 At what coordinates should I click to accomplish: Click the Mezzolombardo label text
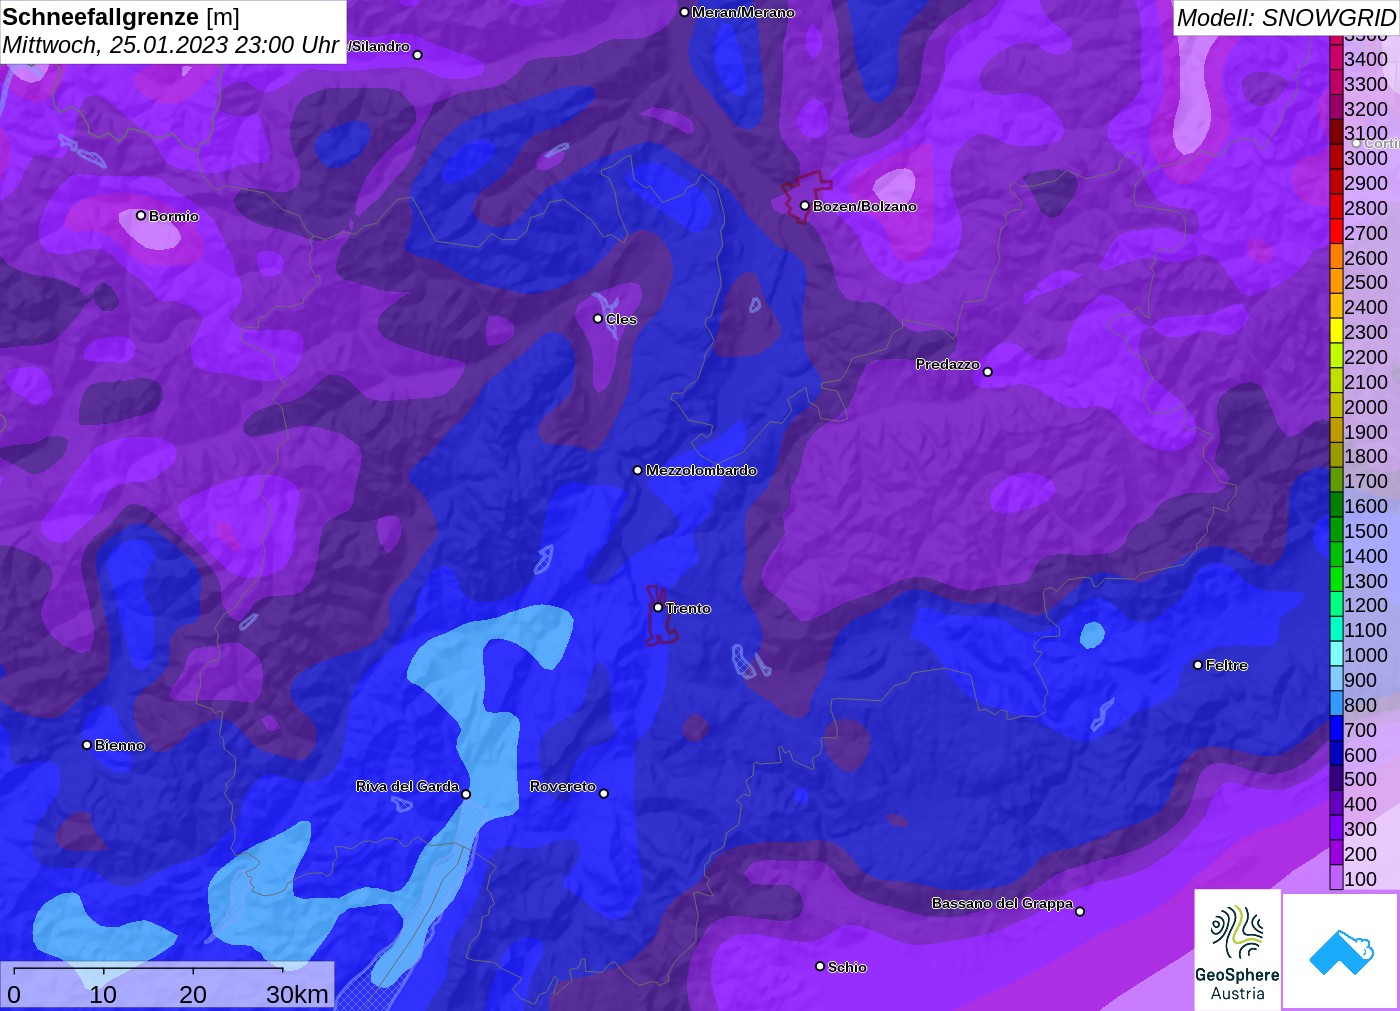[701, 470]
